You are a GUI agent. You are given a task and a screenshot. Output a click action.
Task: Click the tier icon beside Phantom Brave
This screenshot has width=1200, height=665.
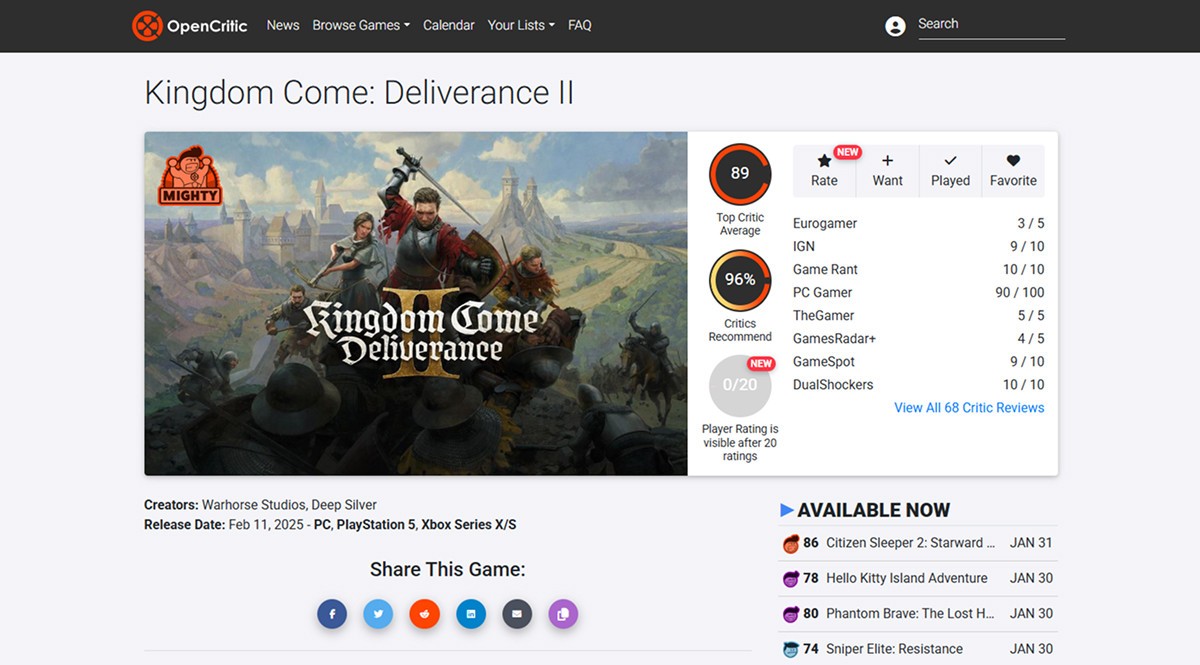(790, 613)
